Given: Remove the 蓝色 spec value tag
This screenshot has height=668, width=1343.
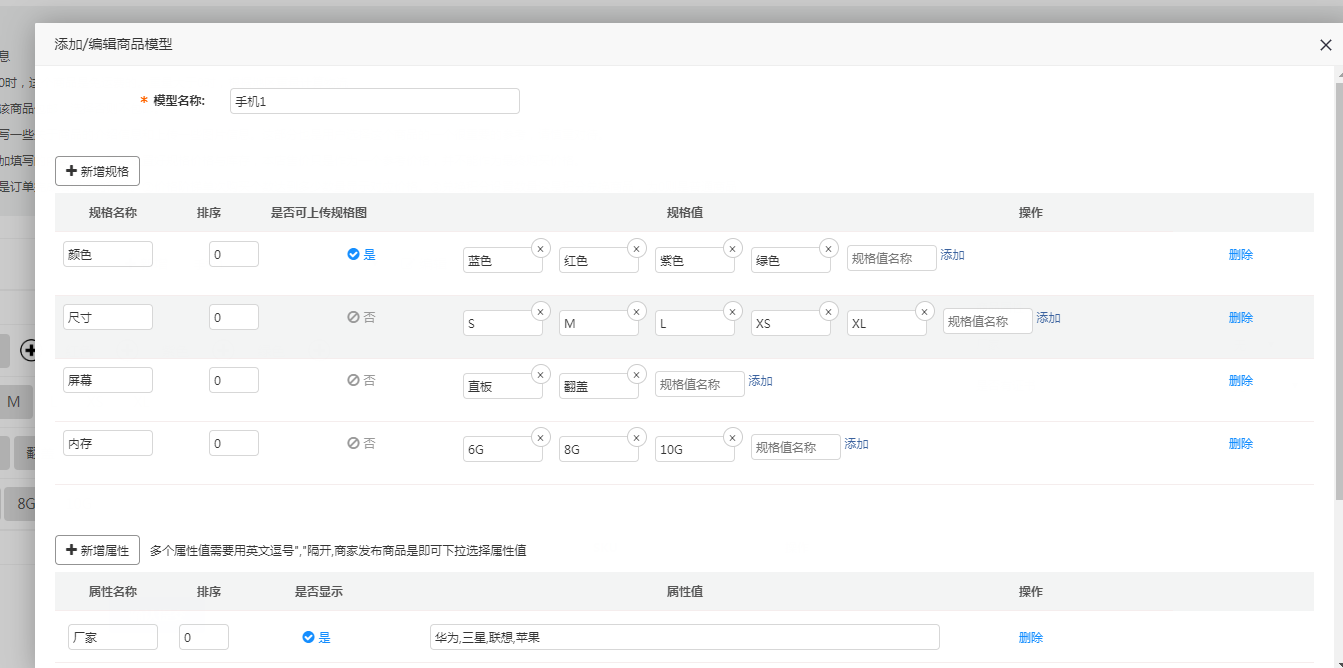Looking at the screenshot, I should click(540, 248).
